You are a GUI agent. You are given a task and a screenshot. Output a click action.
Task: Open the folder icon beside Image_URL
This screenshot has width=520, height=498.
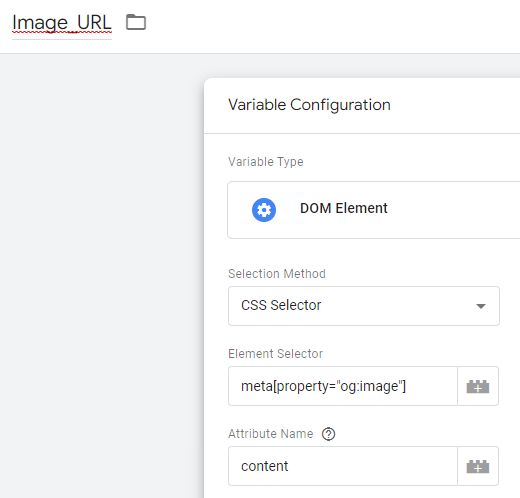[x=136, y=22]
